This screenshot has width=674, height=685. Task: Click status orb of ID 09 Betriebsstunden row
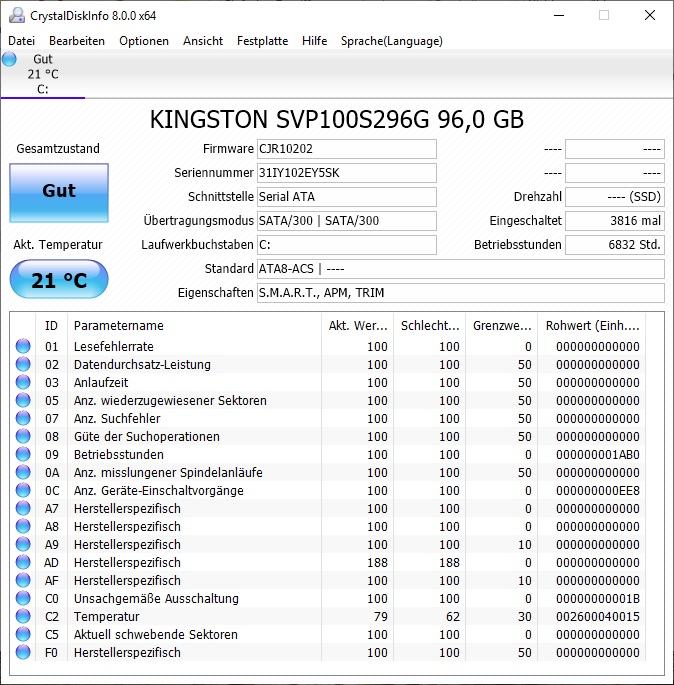point(23,454)
